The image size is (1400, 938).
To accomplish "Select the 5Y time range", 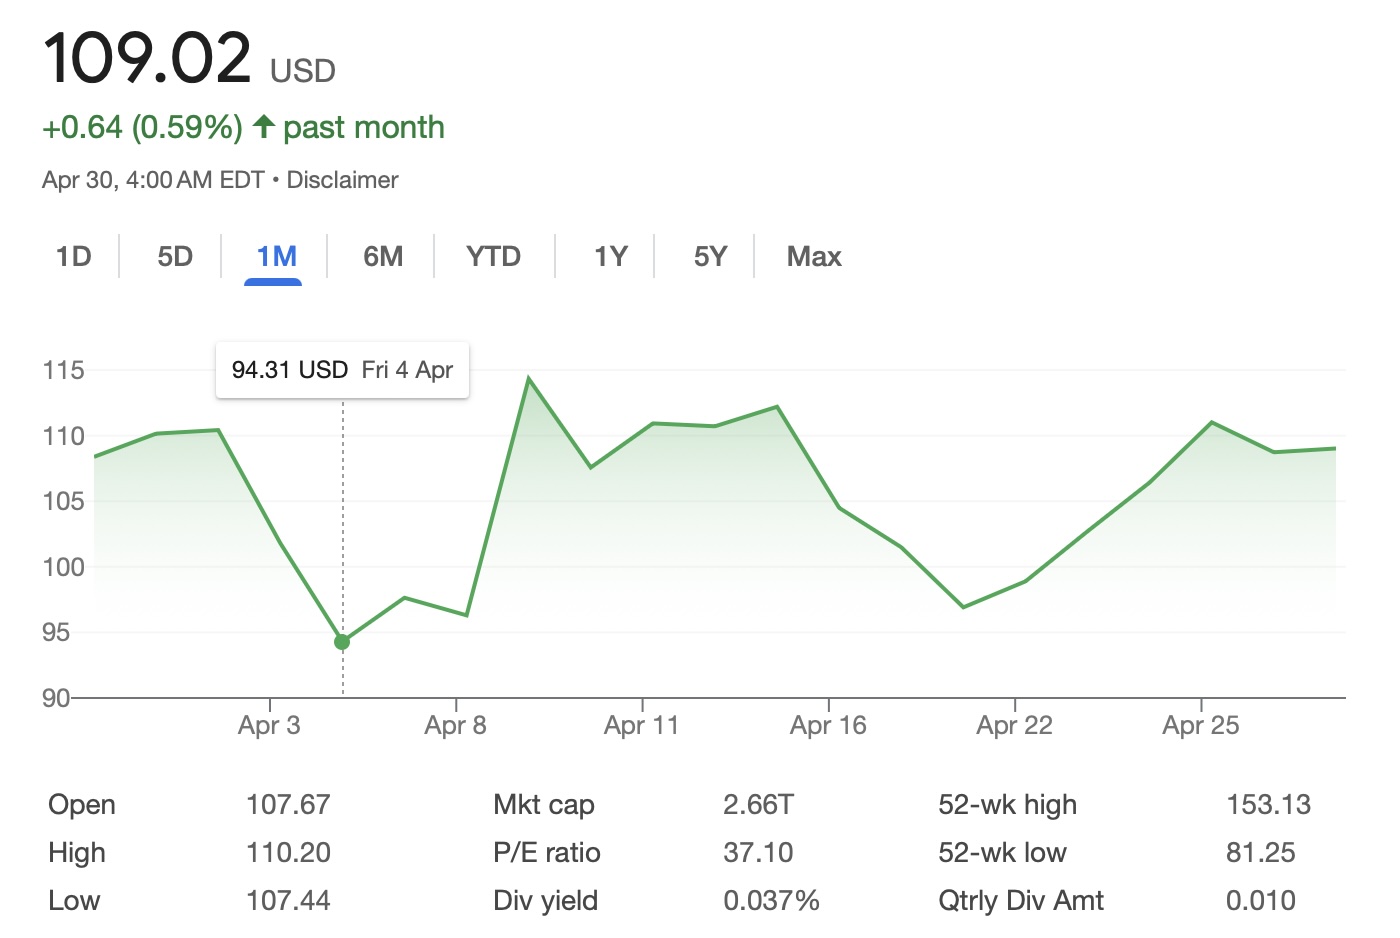I will click(710, 257).
